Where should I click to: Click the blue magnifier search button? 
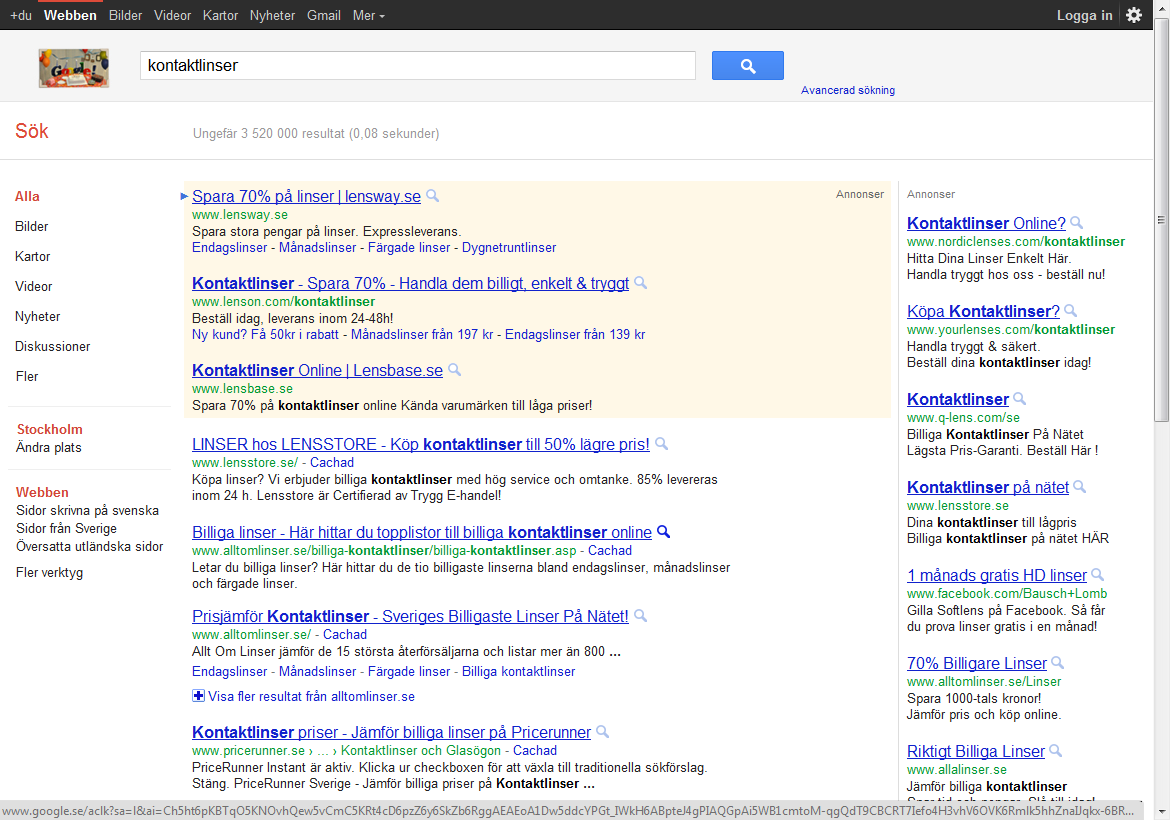click(x=748, y=66)
